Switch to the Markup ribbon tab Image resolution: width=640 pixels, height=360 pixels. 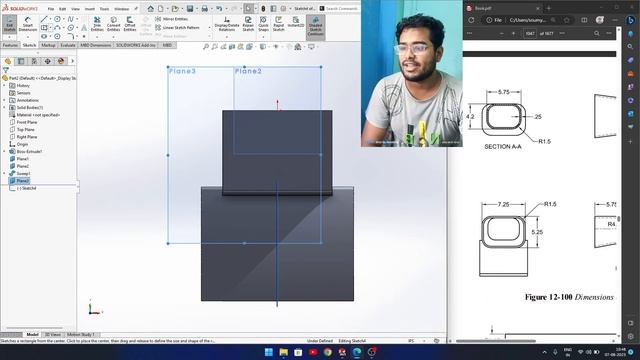pyautogui.click(x=48, y=45)
